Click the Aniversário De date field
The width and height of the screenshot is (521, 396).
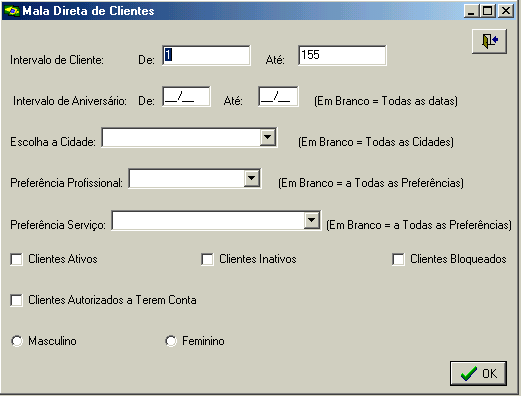[x=186, y=96]
